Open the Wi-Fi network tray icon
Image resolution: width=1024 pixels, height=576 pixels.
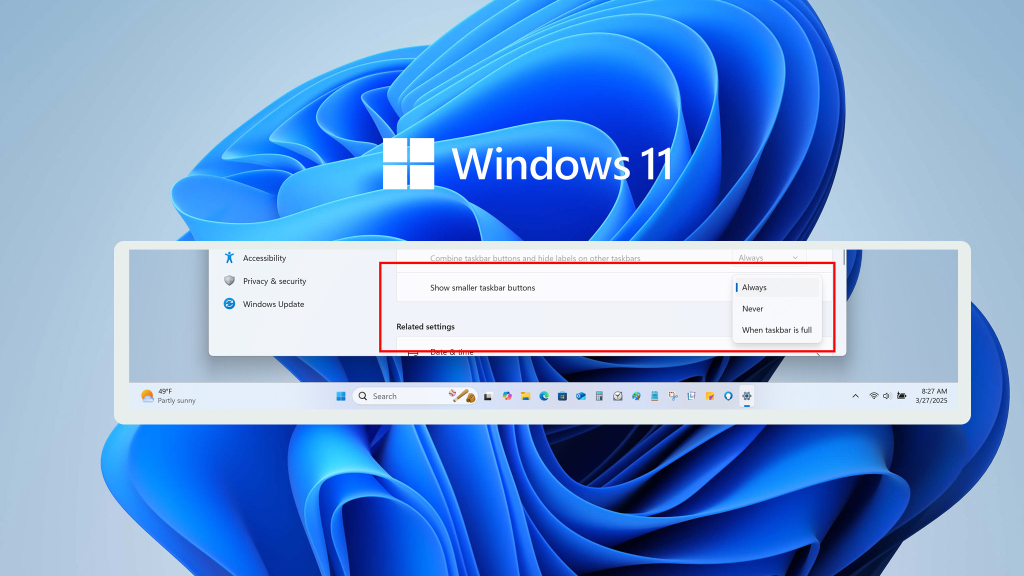click(x=873, y=396)
